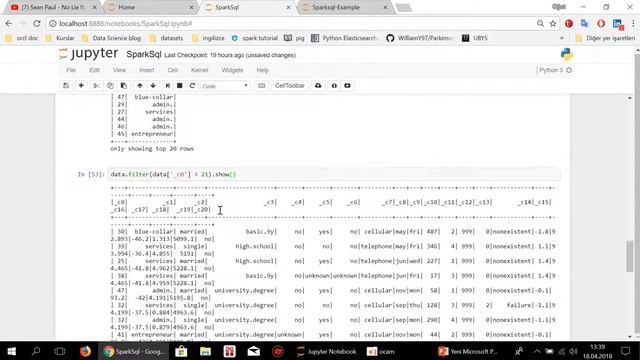The height and width of the screenshot is (360, 640).
Task: Reload the current page
Action: [37, 24]
